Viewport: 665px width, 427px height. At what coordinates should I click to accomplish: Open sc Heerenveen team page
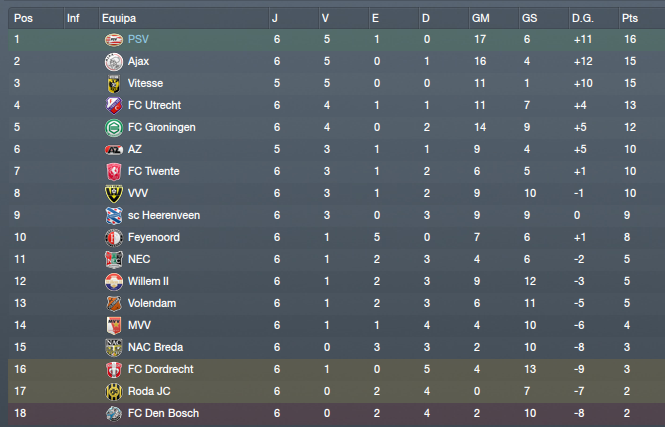pyautogui.click(x=162, y=216)
